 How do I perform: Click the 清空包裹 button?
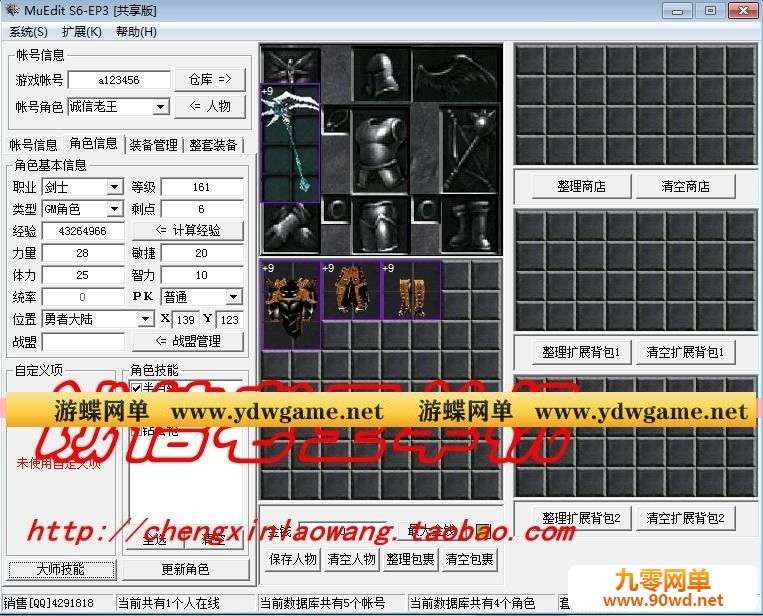469,559
